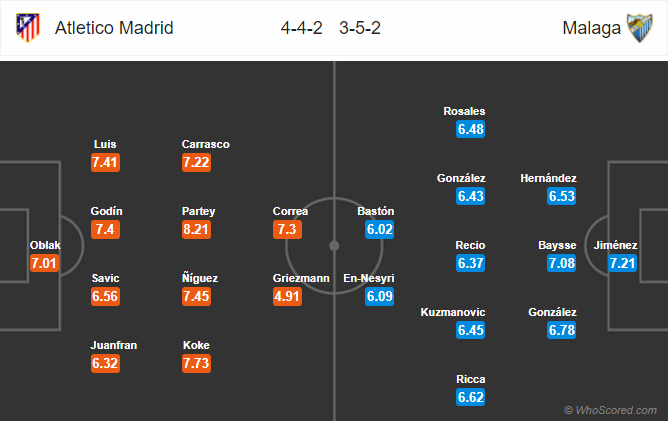The image size is (668, 421).
Task: Open the Atletico Madrid team name
Action: tap(114, 28)
